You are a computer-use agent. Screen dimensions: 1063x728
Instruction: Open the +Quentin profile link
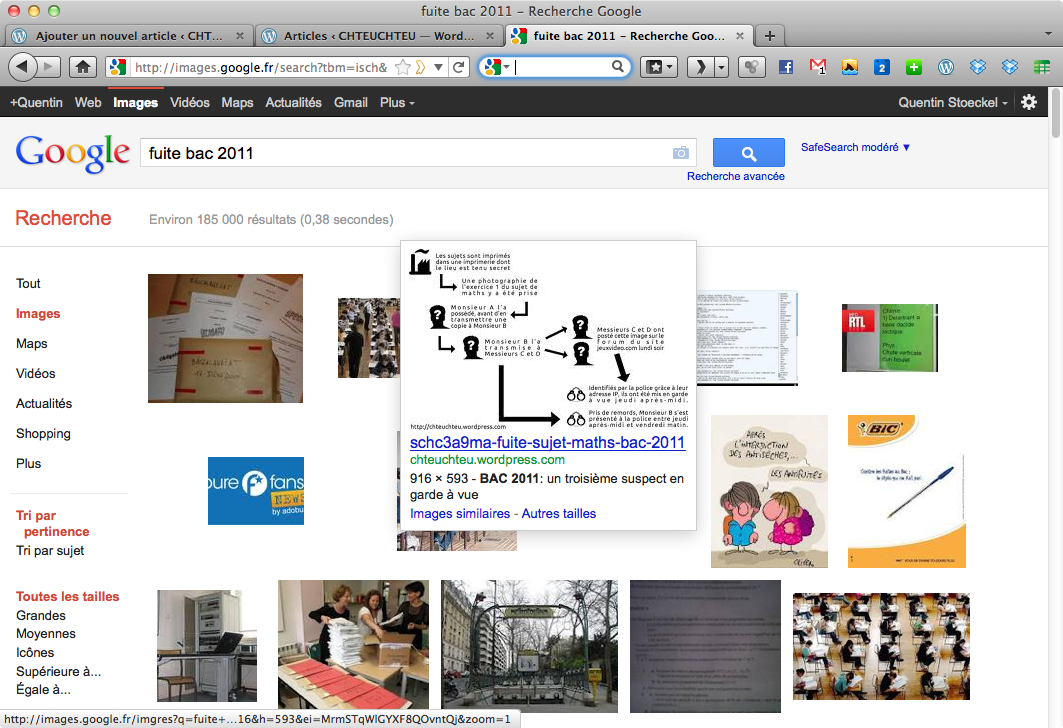pyautogui.click(x=36, y=102)
